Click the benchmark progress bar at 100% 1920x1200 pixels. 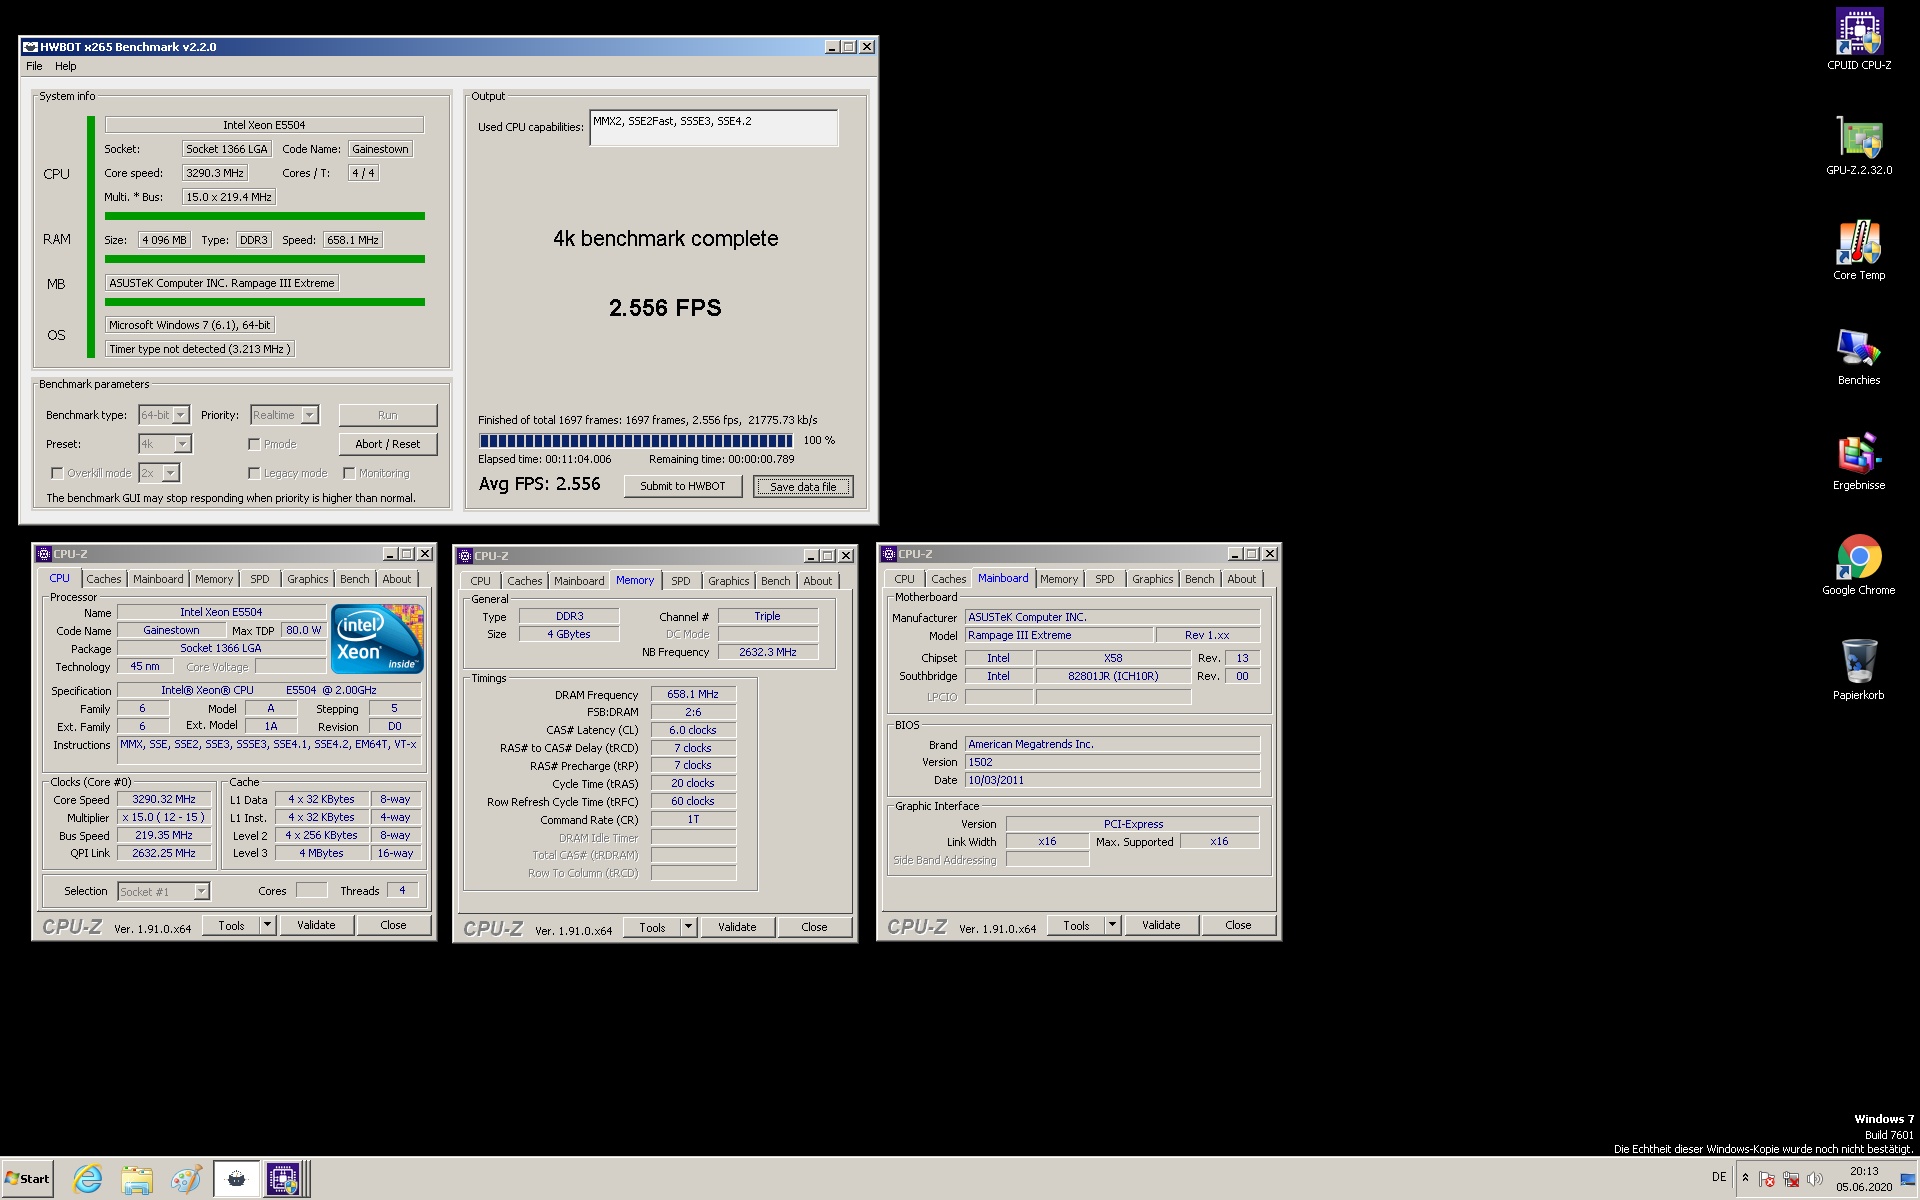(636, 441)
